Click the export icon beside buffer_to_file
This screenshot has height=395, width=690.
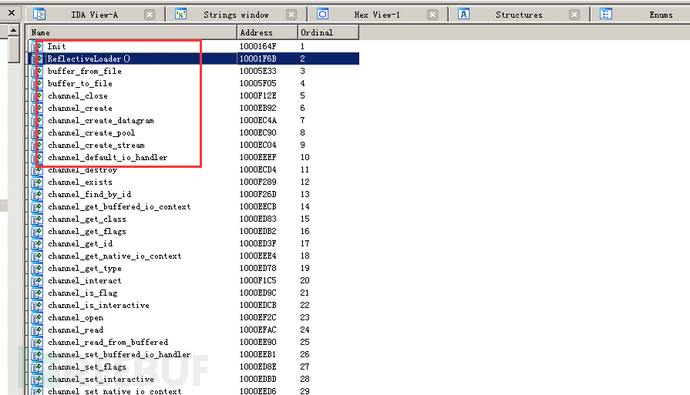point(37,83)
